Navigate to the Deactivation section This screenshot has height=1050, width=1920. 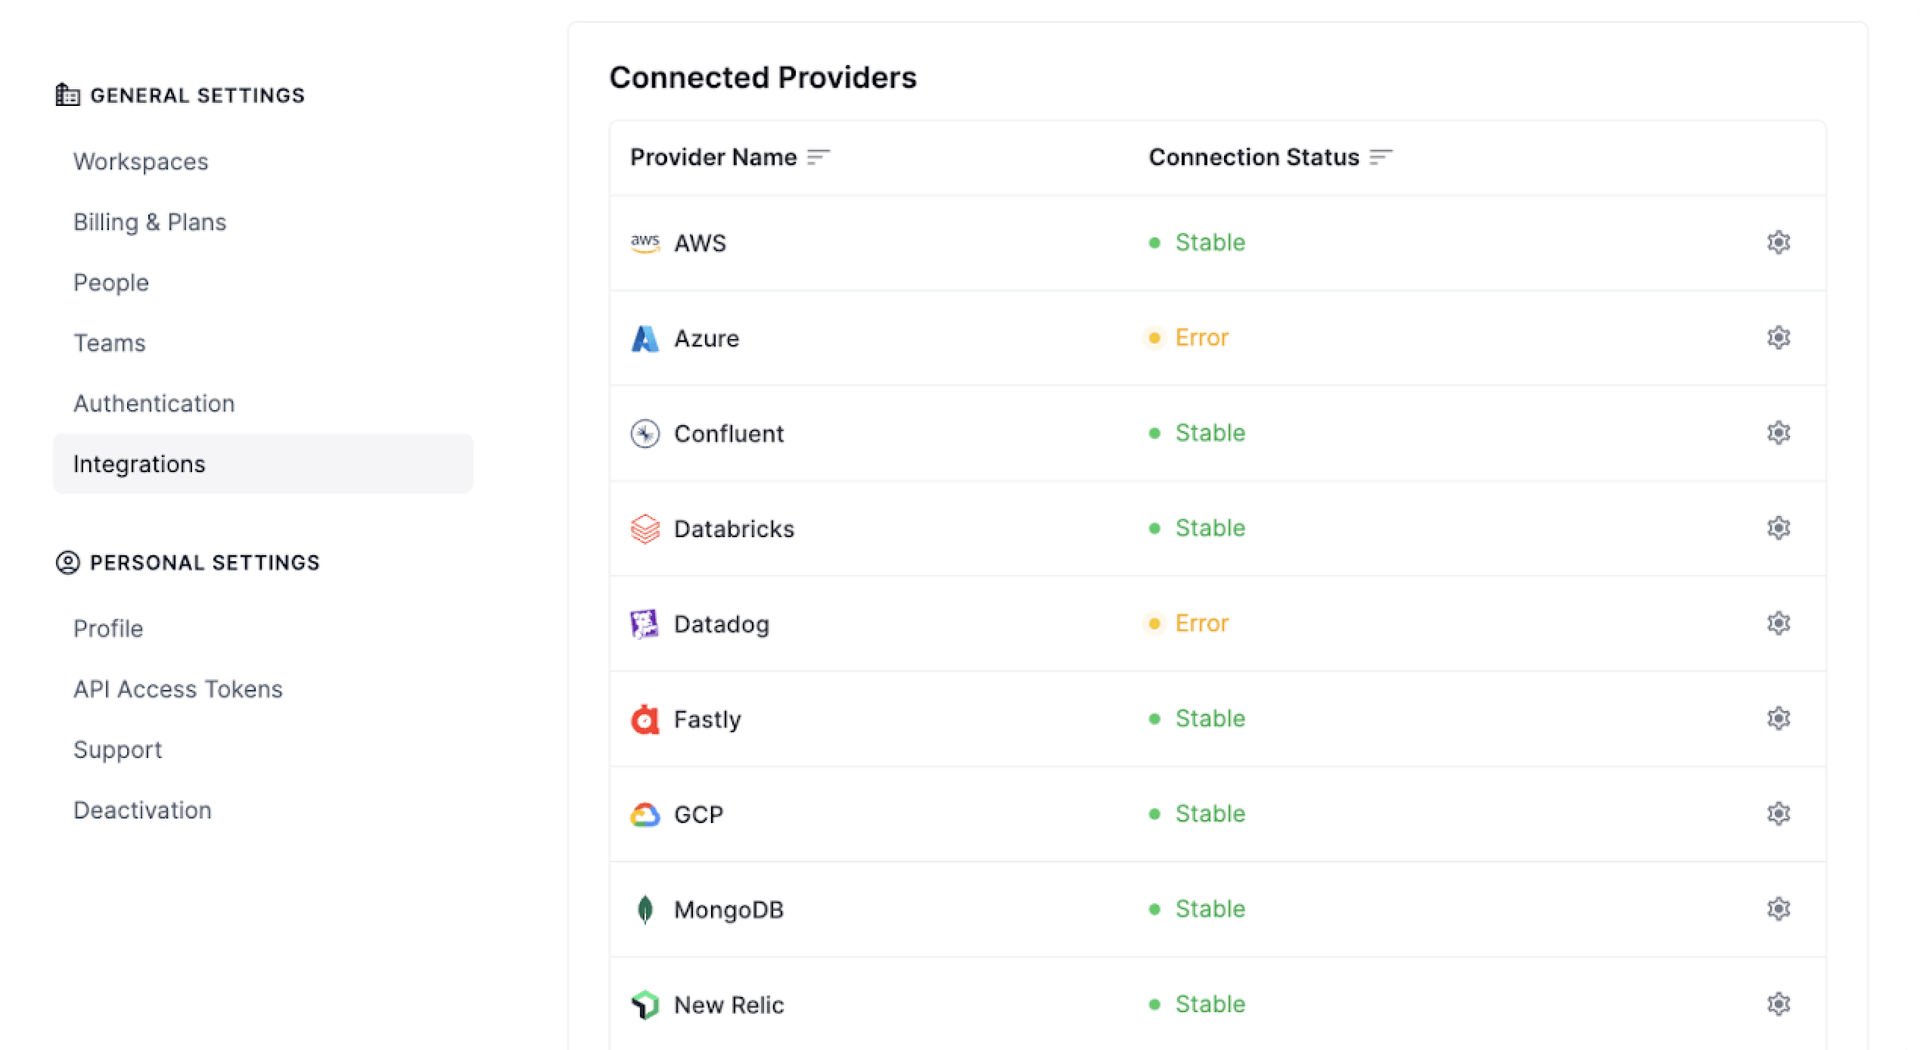pos(143,811)
